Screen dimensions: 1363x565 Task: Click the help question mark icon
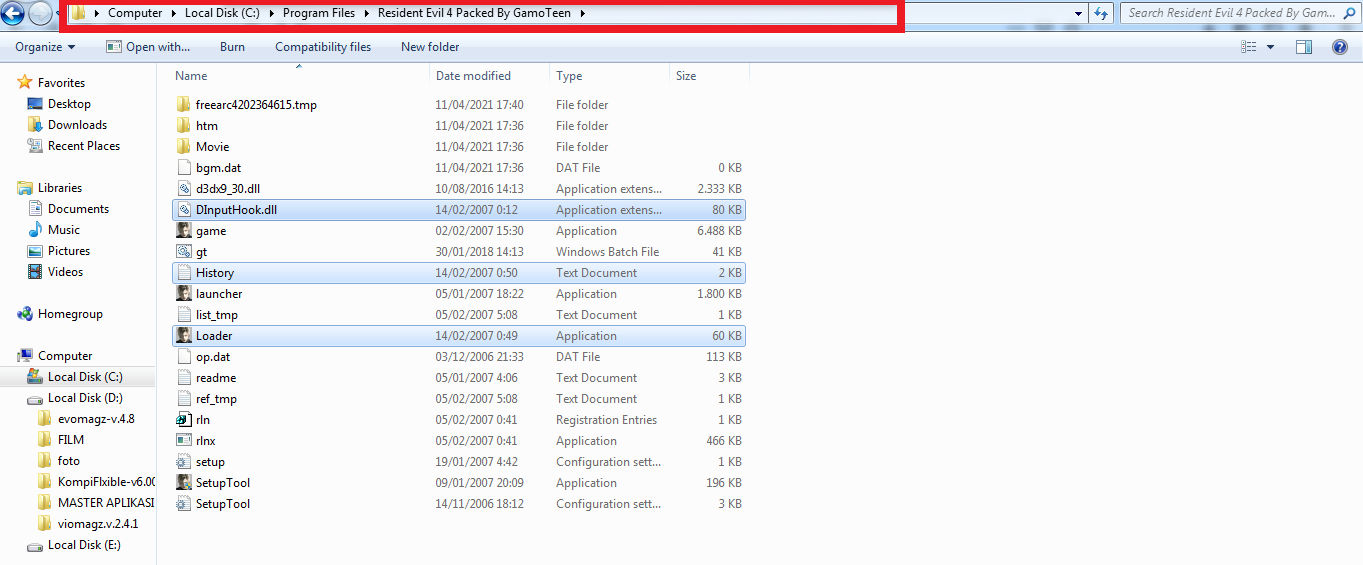[x=1340, y=47]
